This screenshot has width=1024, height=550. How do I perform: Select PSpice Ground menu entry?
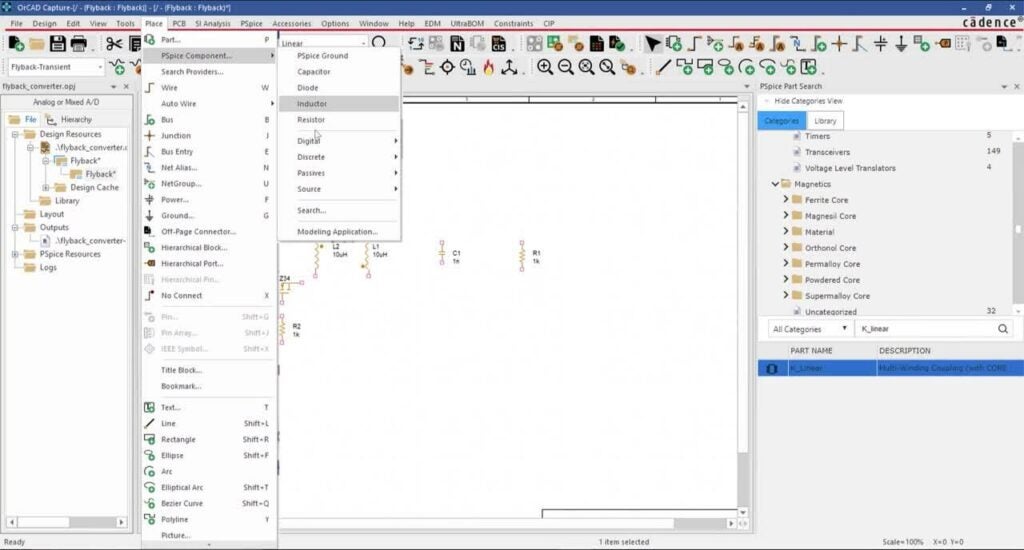point(339,56)
